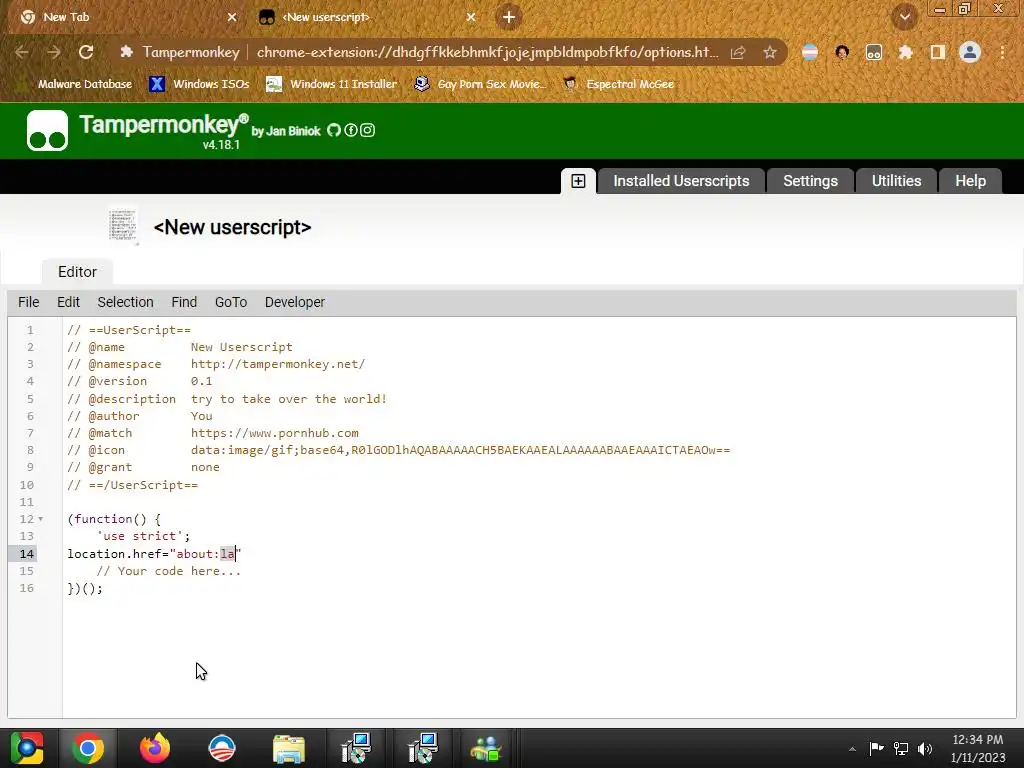Click the @namespace URL on line 3

pos(278,364)
